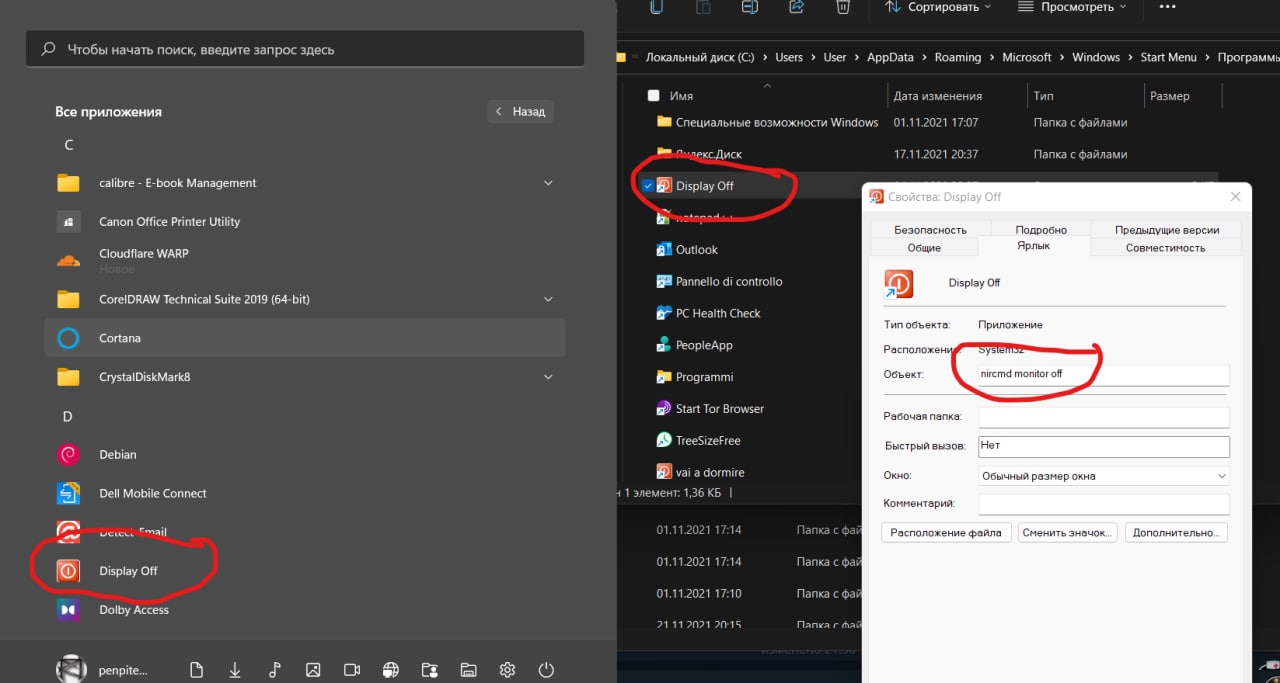Open the Предыдущие версии tab
This screenshot has height=683, width=1280.
[x=1166, y=230]
